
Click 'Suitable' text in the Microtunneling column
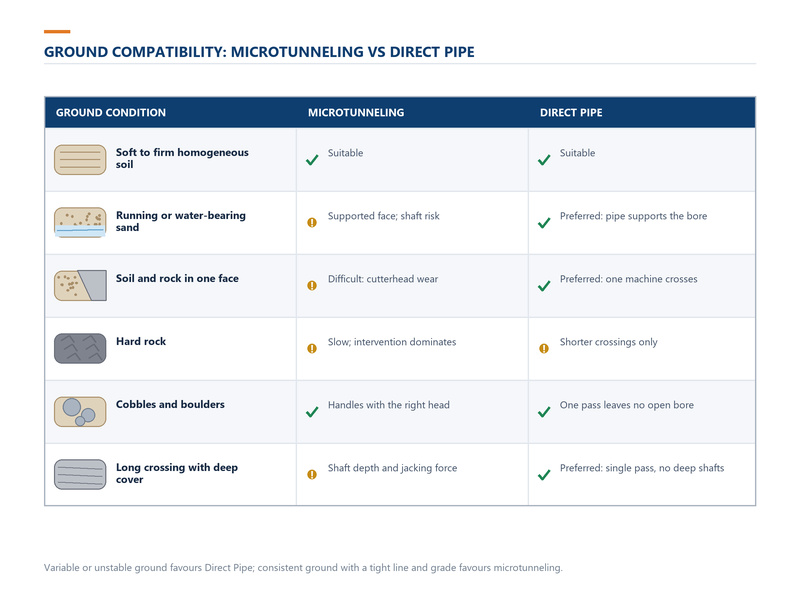[345, 153]
